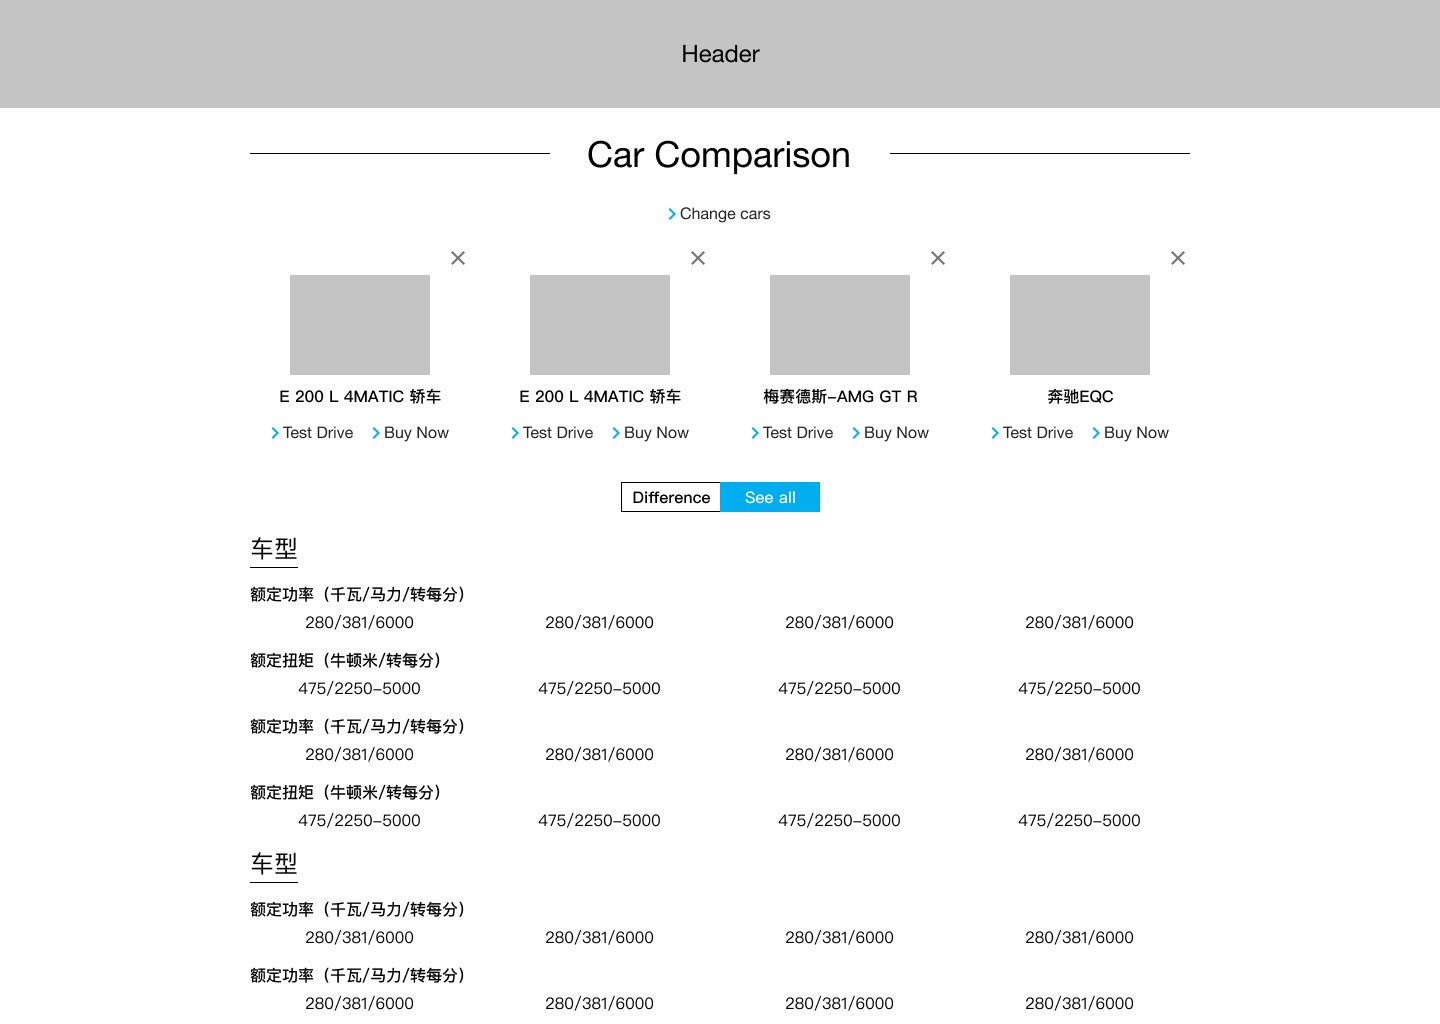Image resolution: width=1440 pixels, height=1024 pixels.
Task: Open the Change cars link
Action: pos(719,214)
